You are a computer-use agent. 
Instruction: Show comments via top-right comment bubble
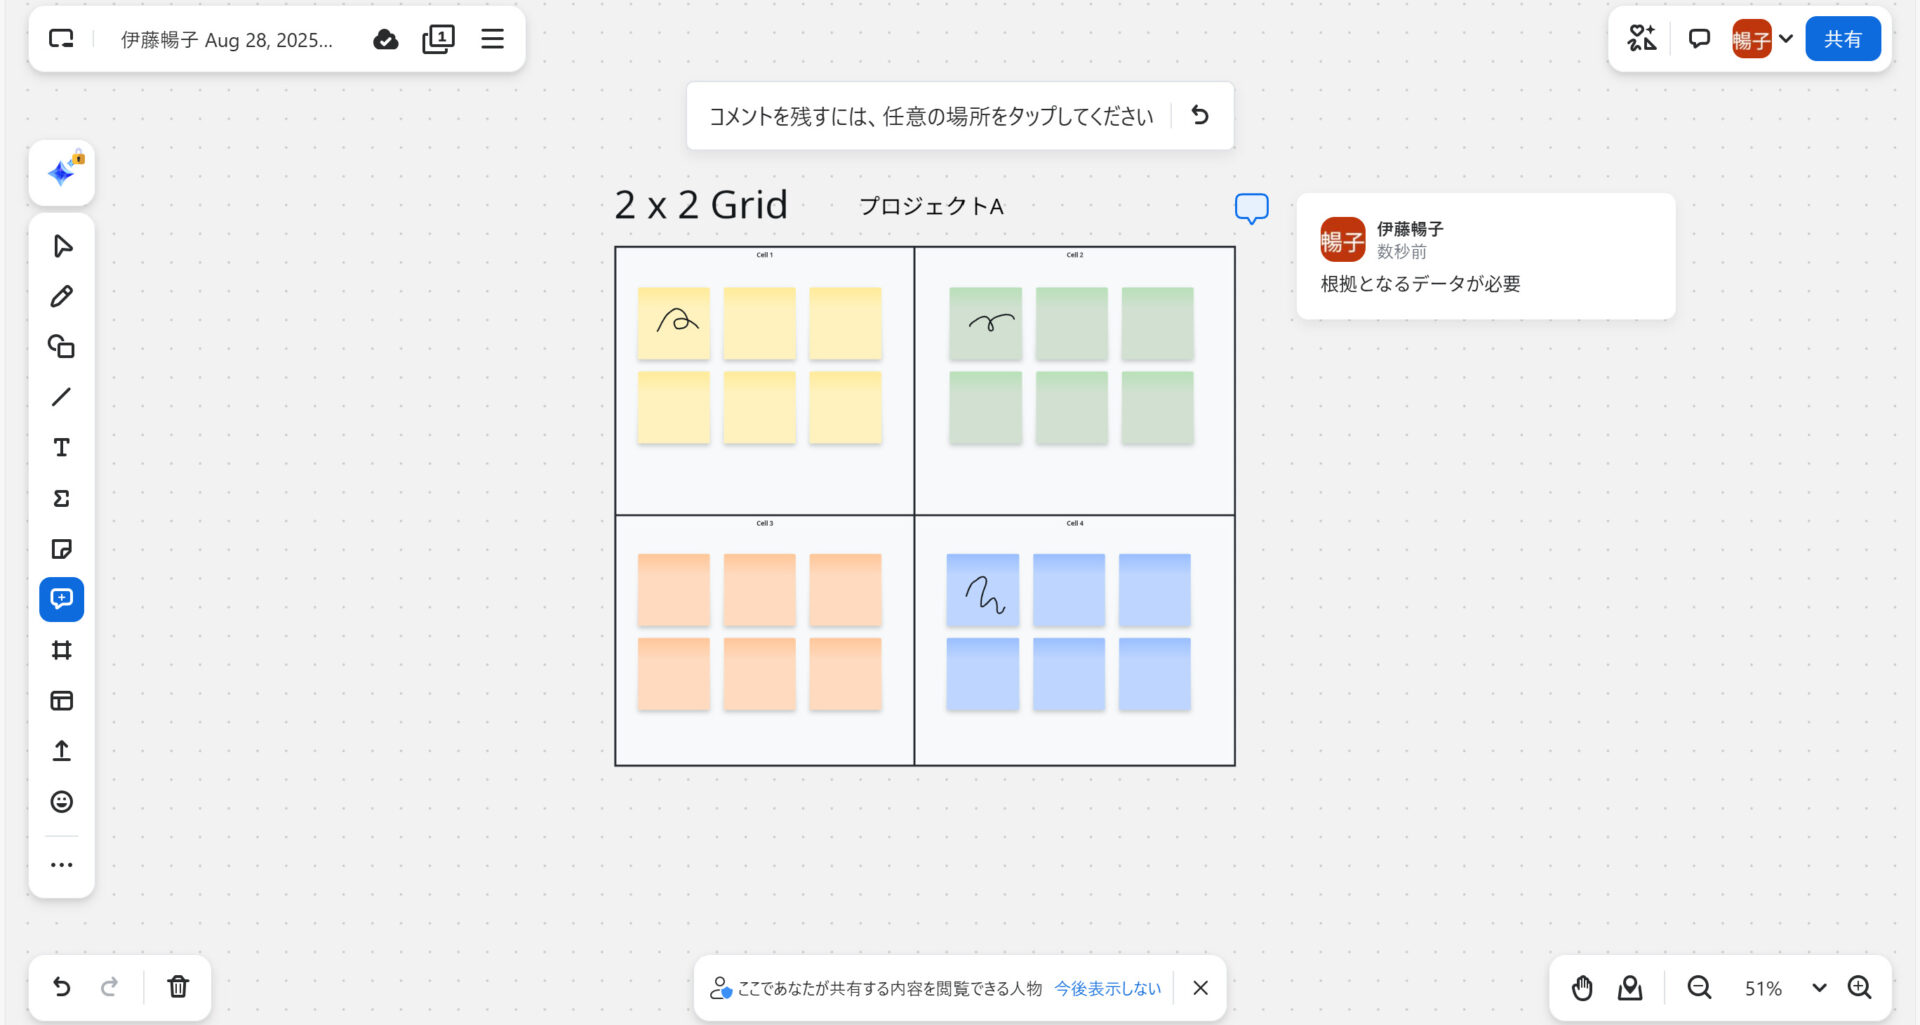coord(1698,38)
